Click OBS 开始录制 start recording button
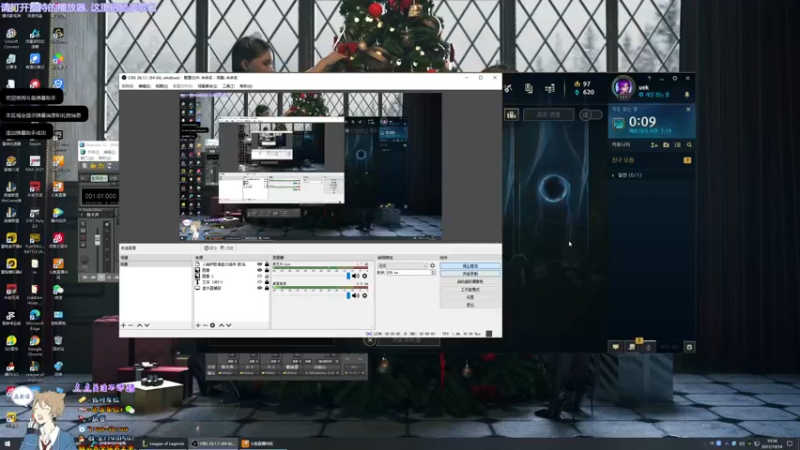Viewport: 800px width, 450px height. tap(470, 274)
